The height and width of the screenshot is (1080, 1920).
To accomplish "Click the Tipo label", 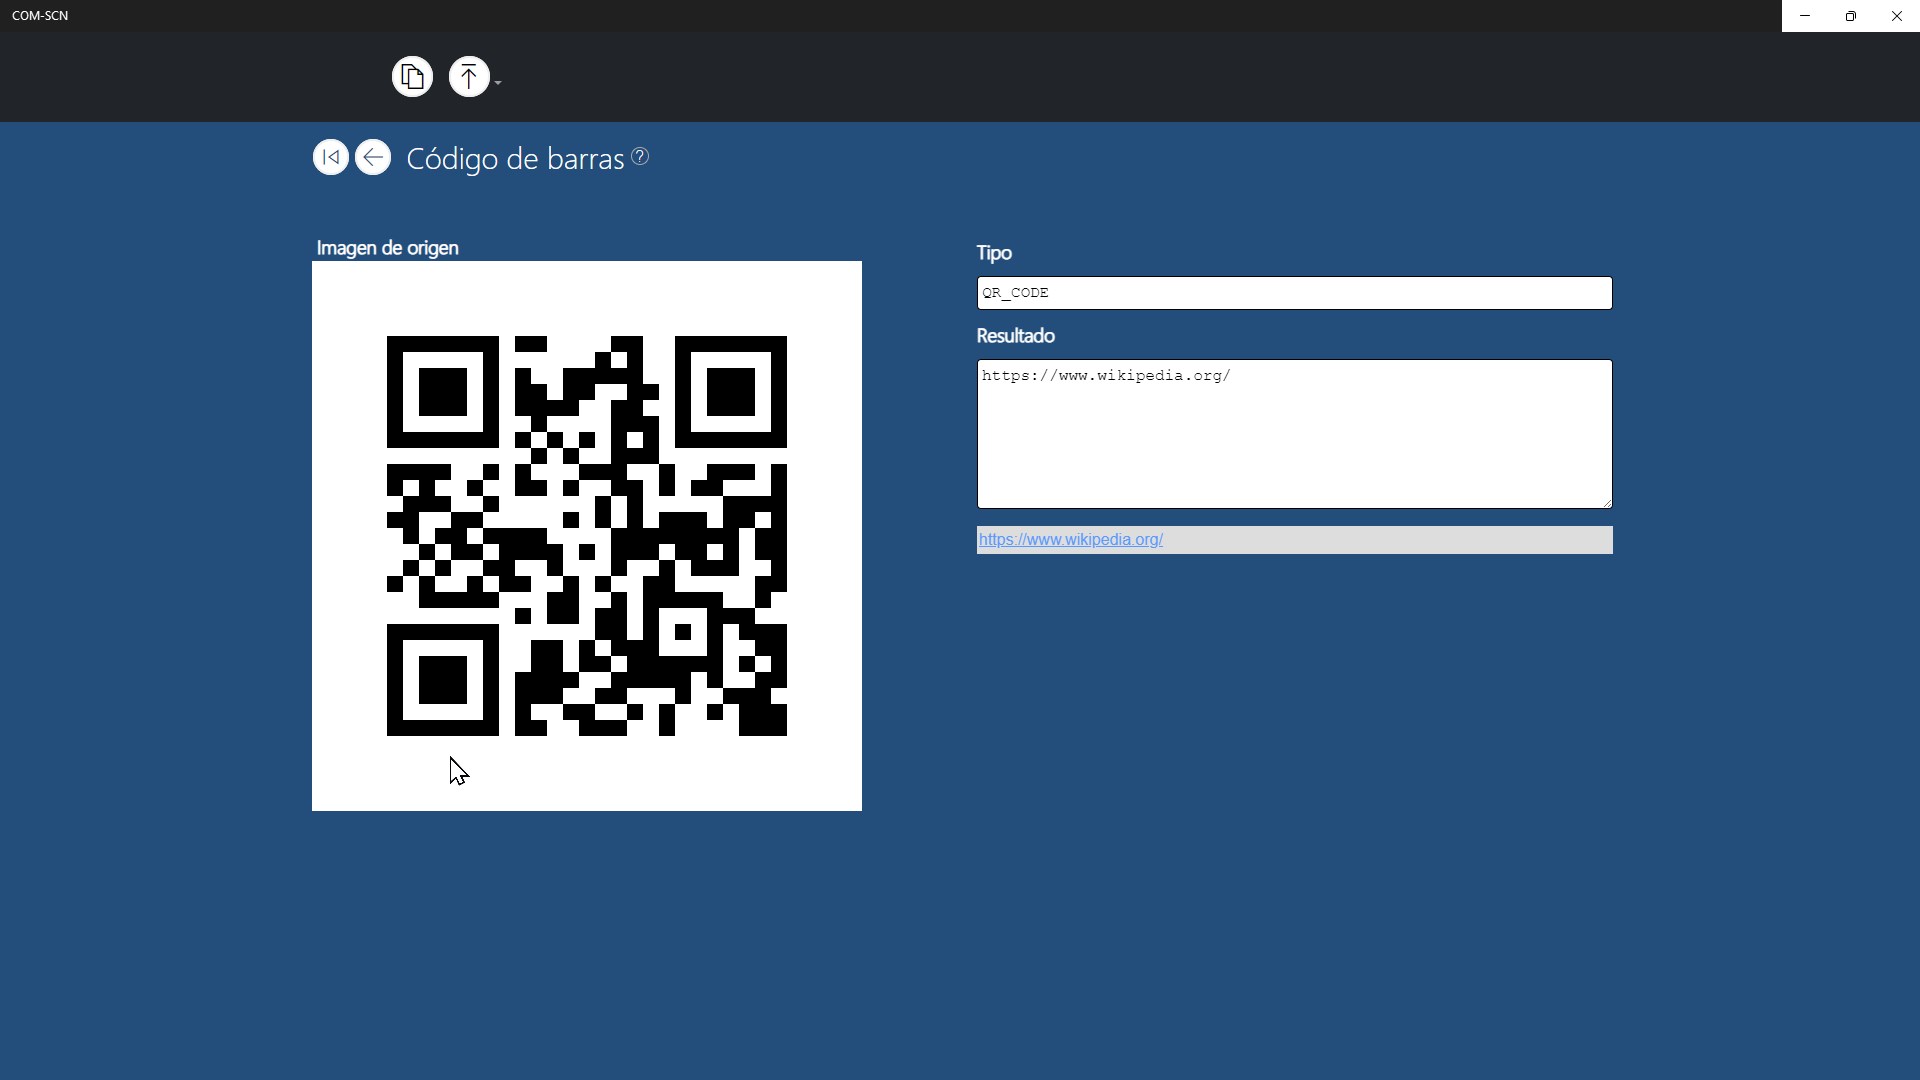I will click(994, 253).
